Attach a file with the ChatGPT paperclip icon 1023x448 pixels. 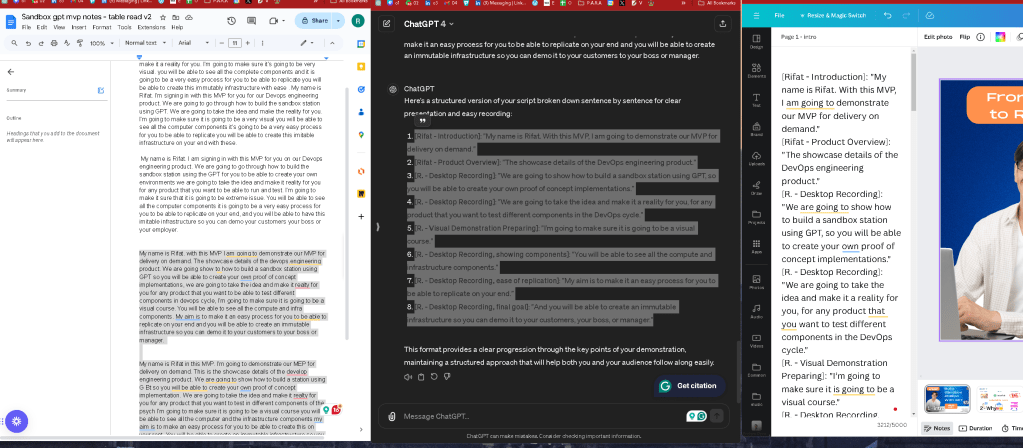[x=391, y=416]
